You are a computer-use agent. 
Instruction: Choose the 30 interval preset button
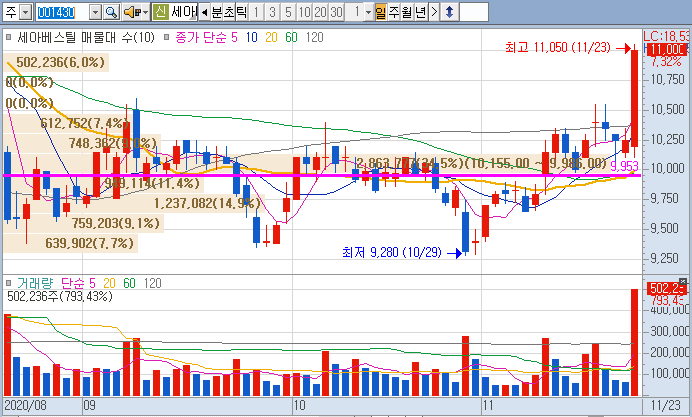point(336,12)
